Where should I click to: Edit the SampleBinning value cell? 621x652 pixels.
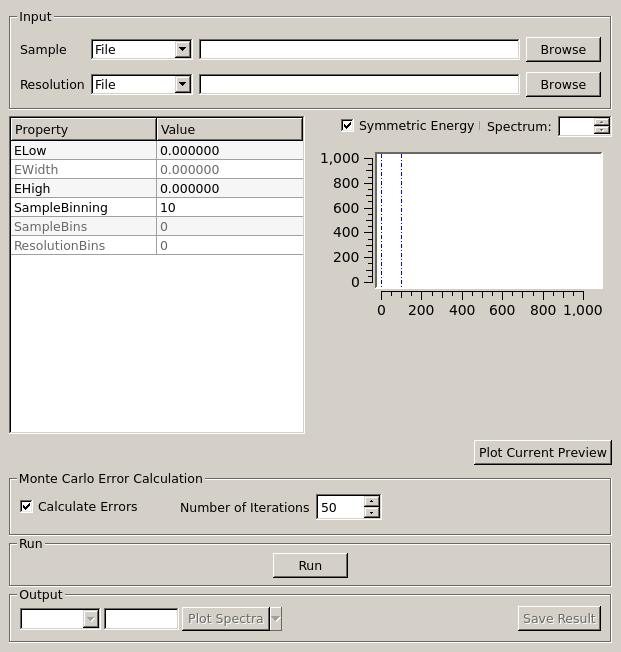coord(229,207)
